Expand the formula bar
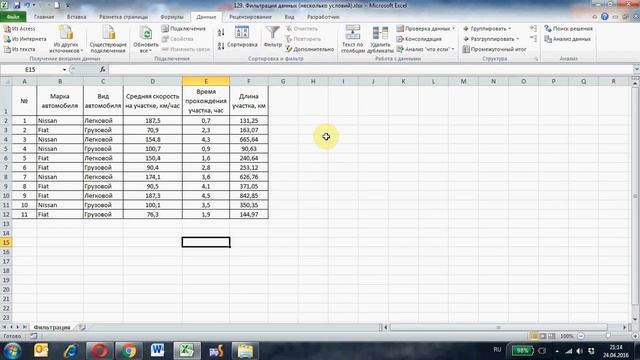The height and width of the screenshot is (360, 640). [x=636, y=70]
